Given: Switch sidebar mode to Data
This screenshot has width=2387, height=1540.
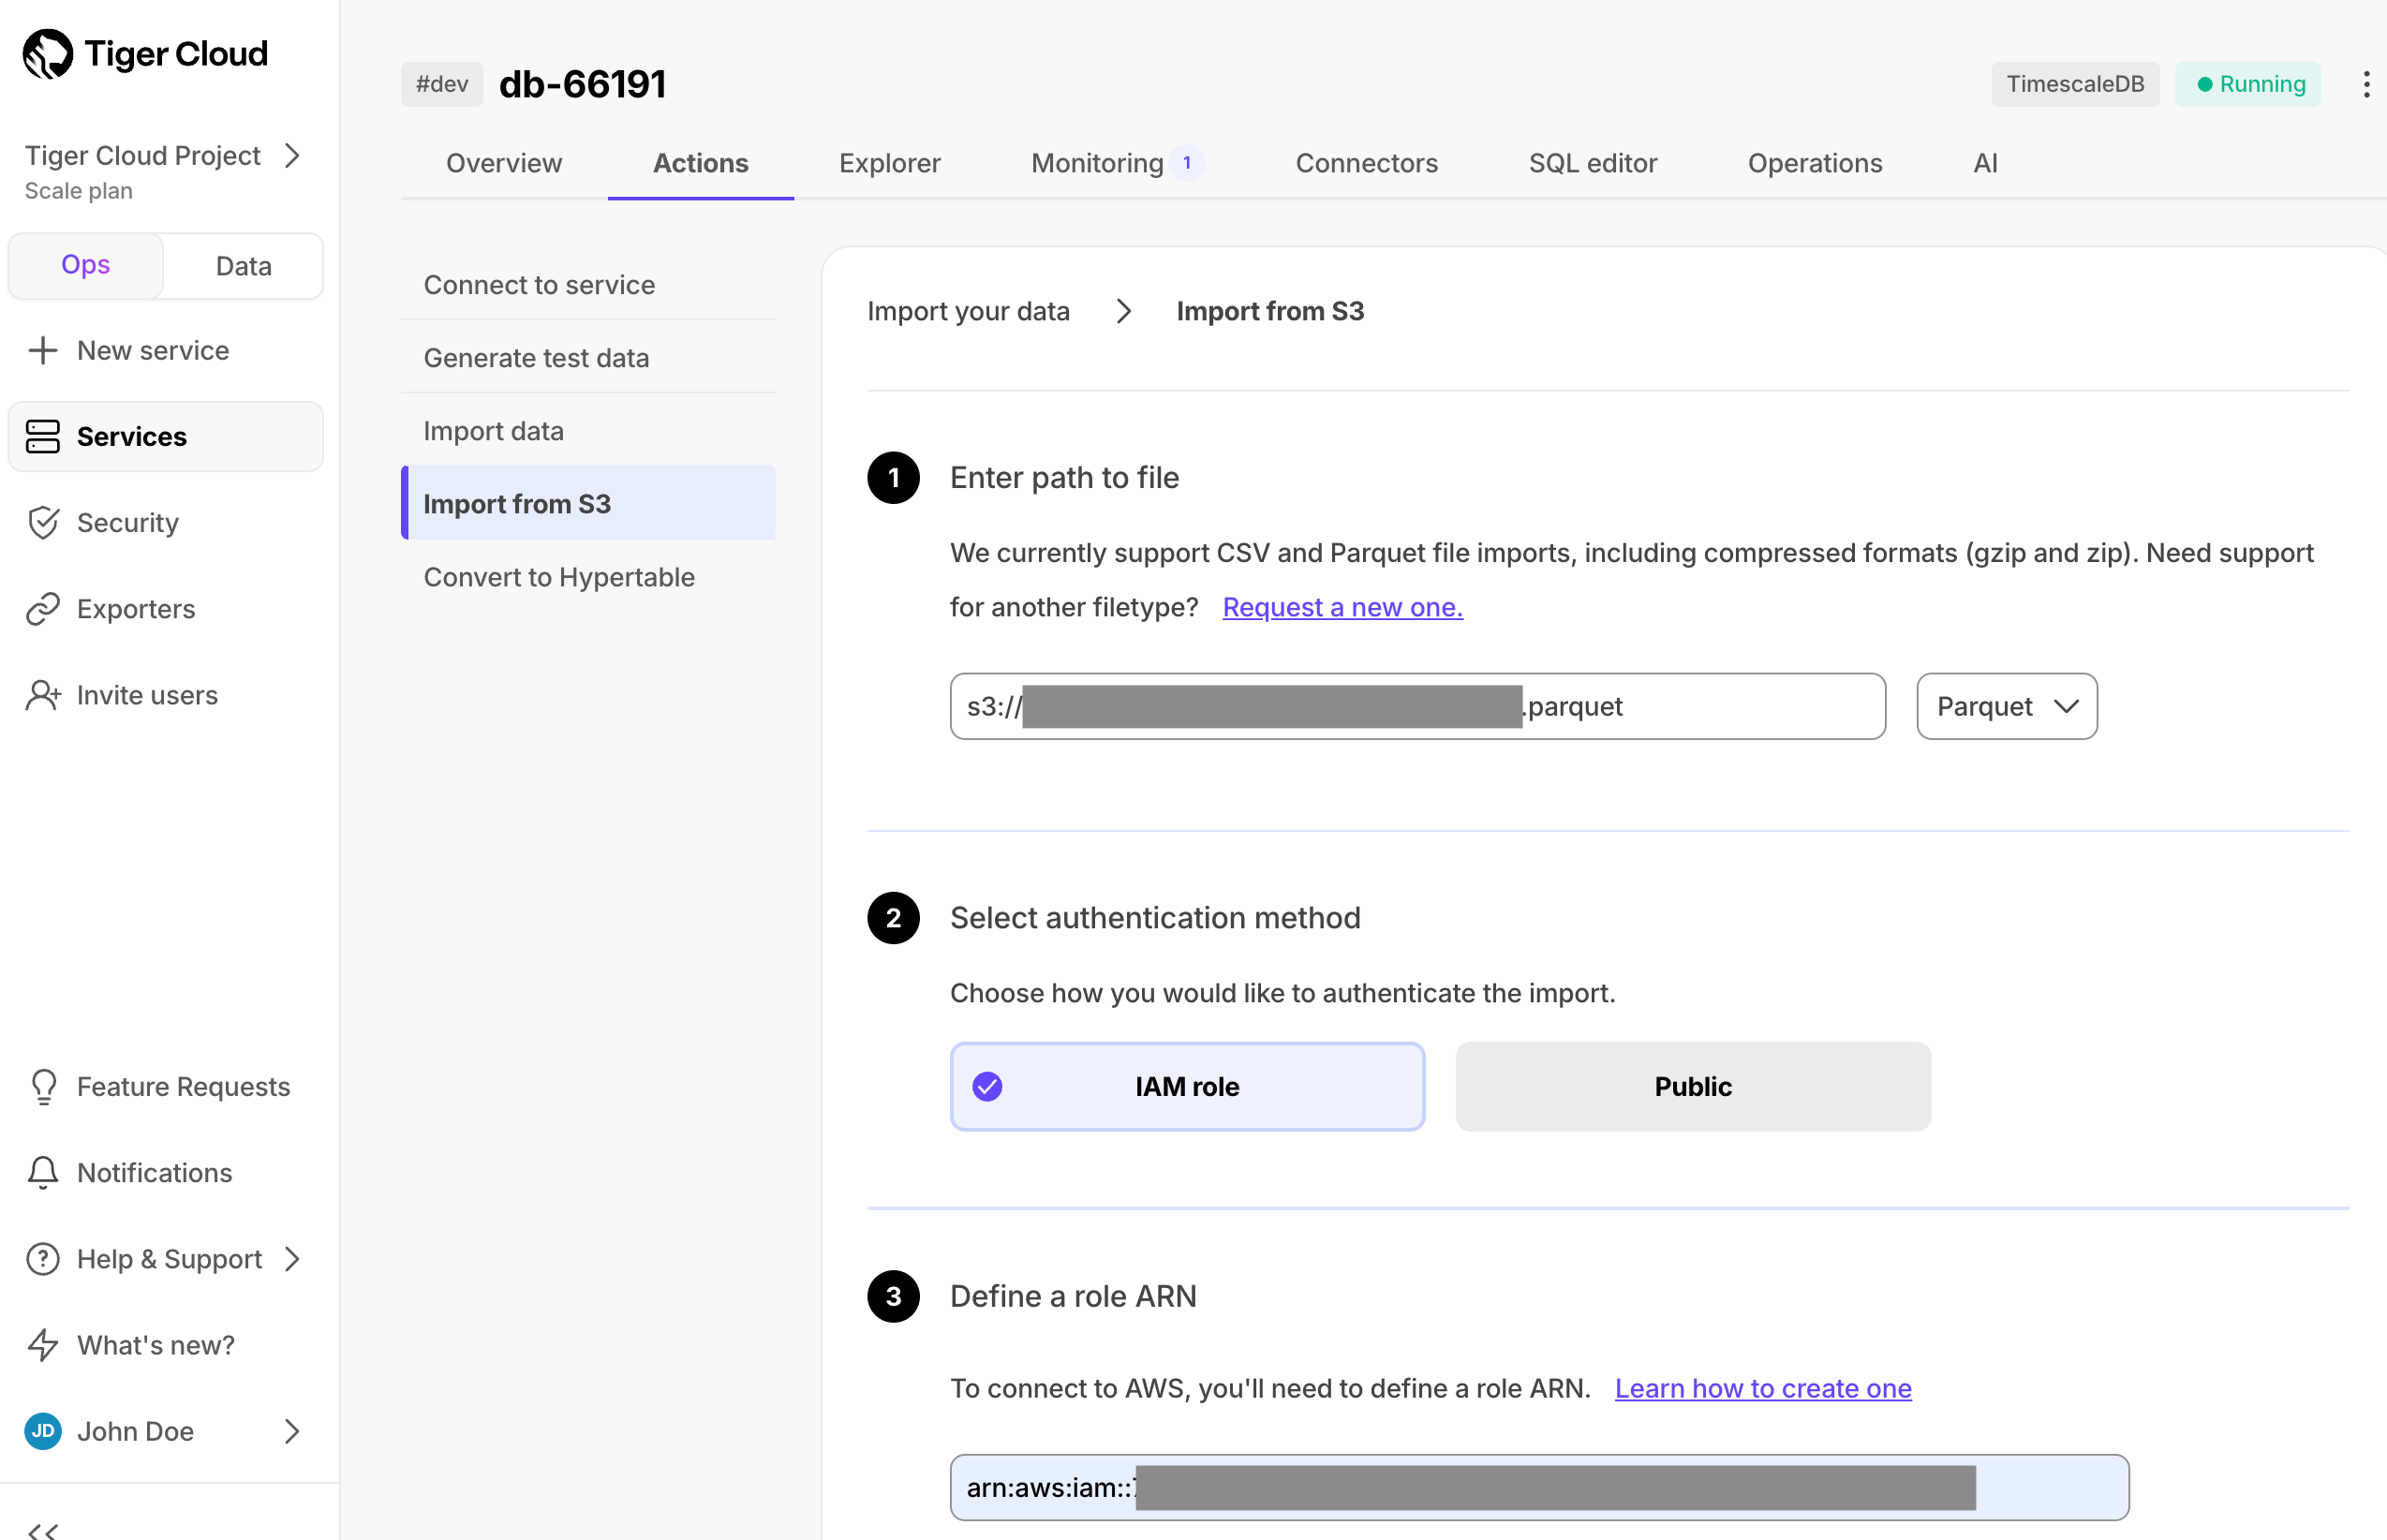Looking at the screenshot, I should (243, 266).
